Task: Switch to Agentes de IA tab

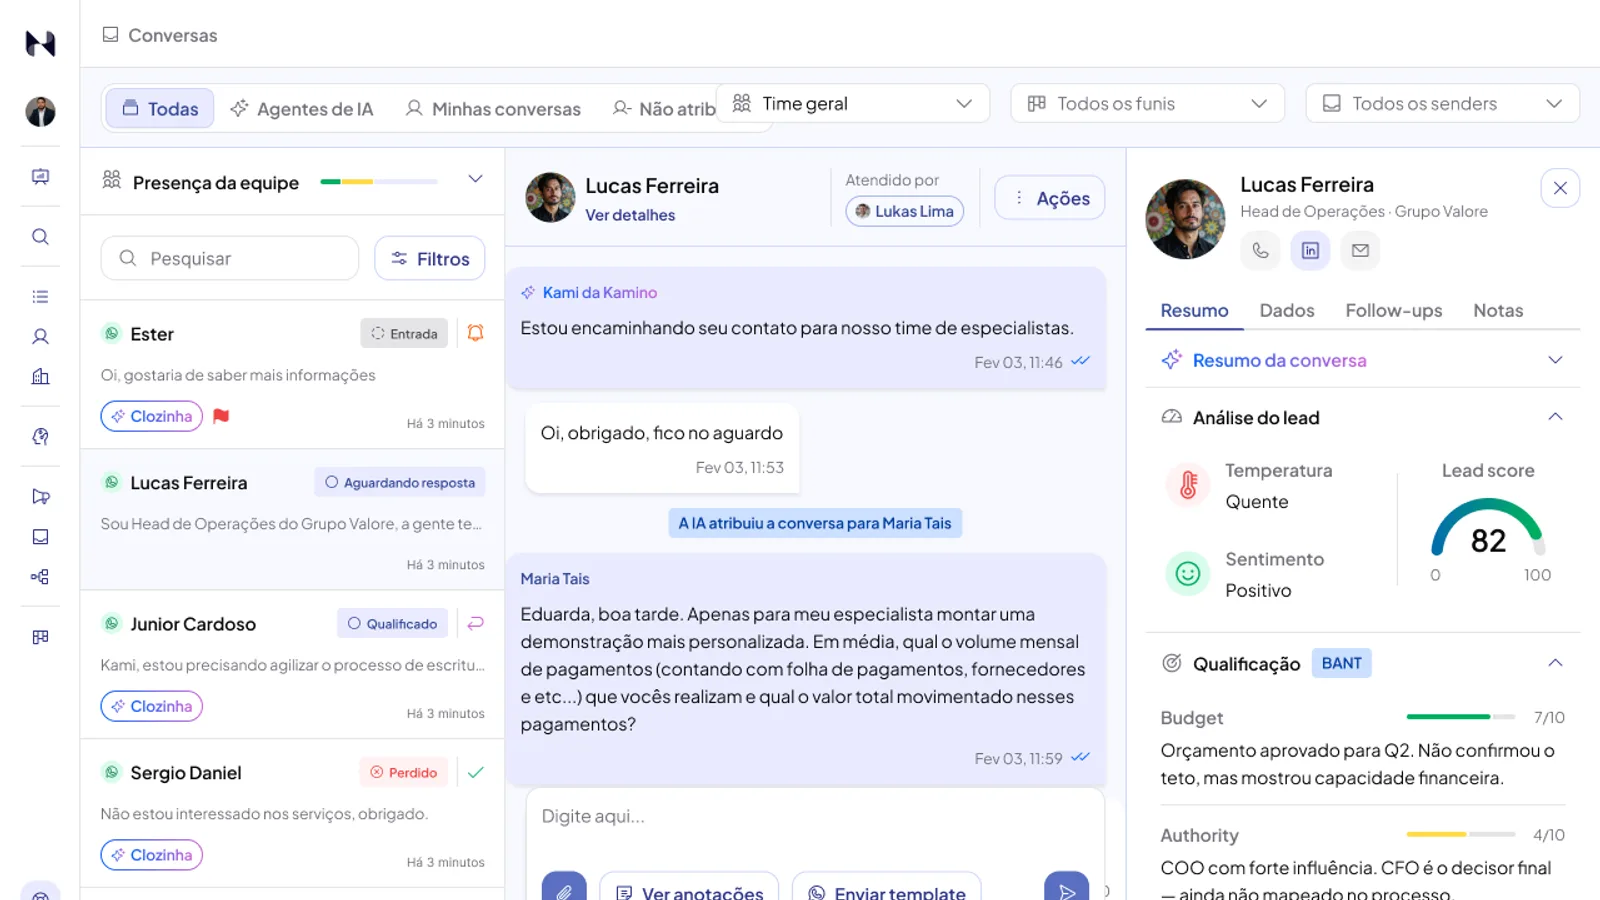Action: (301, 108)
